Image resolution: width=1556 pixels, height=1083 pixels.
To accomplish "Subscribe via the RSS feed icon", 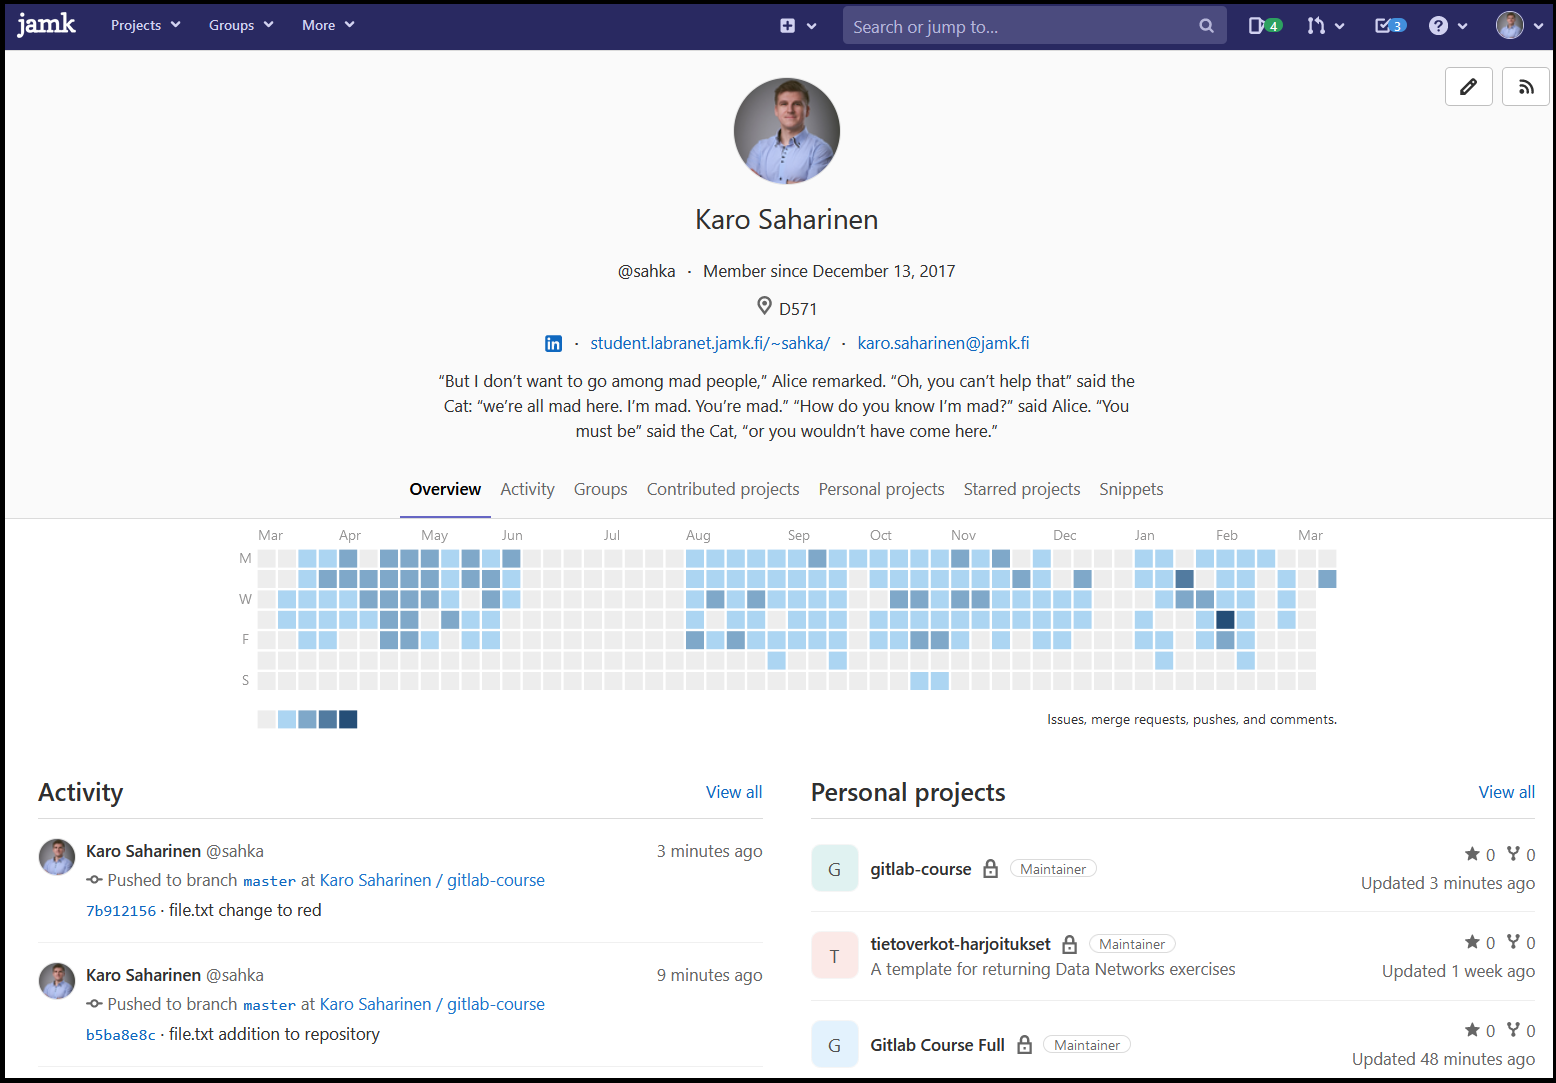I will [x=1525, y=87].
